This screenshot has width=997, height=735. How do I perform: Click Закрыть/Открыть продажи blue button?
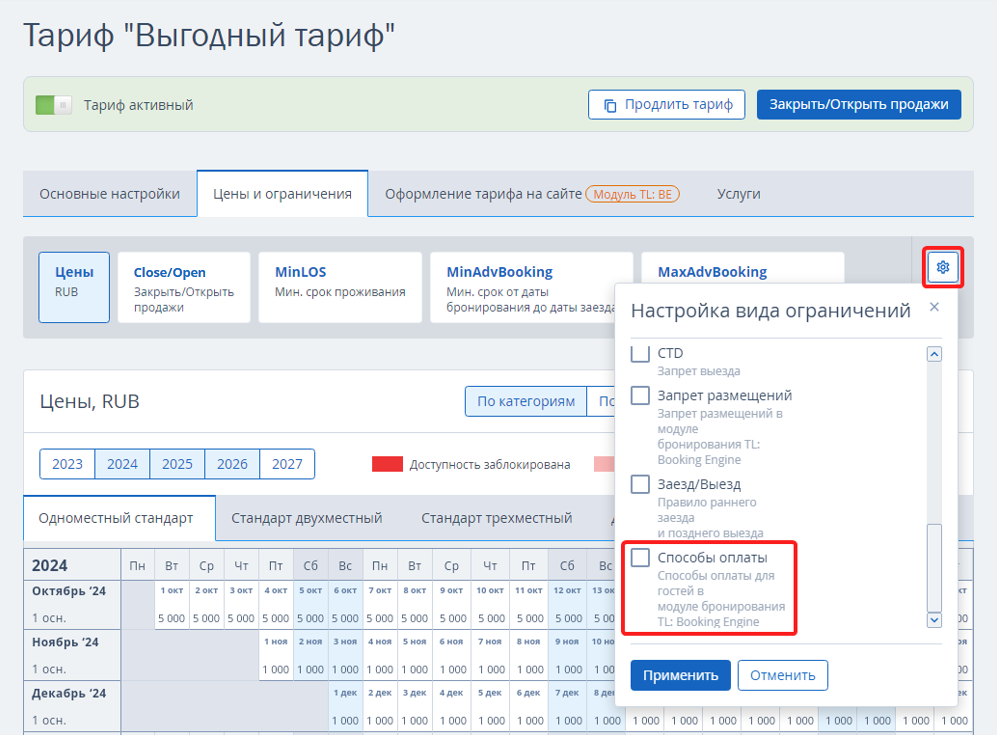858,104
